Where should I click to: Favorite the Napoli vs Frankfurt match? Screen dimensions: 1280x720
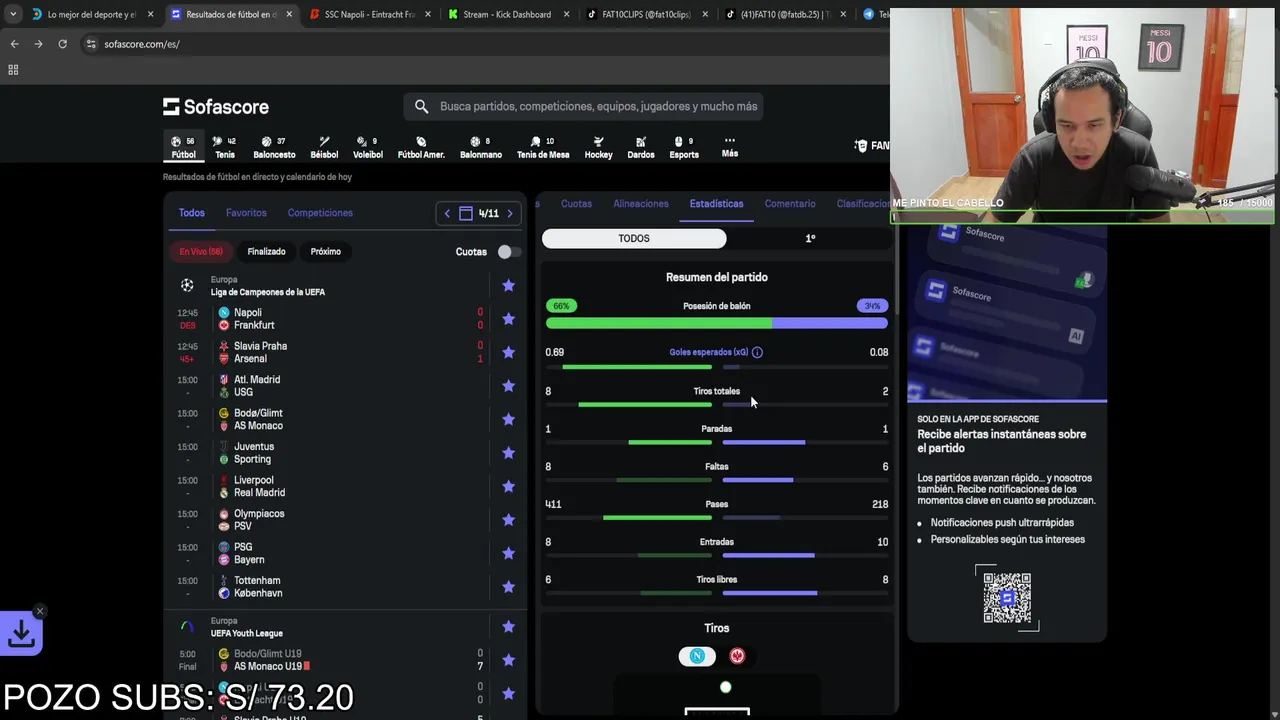click(508, 319)
